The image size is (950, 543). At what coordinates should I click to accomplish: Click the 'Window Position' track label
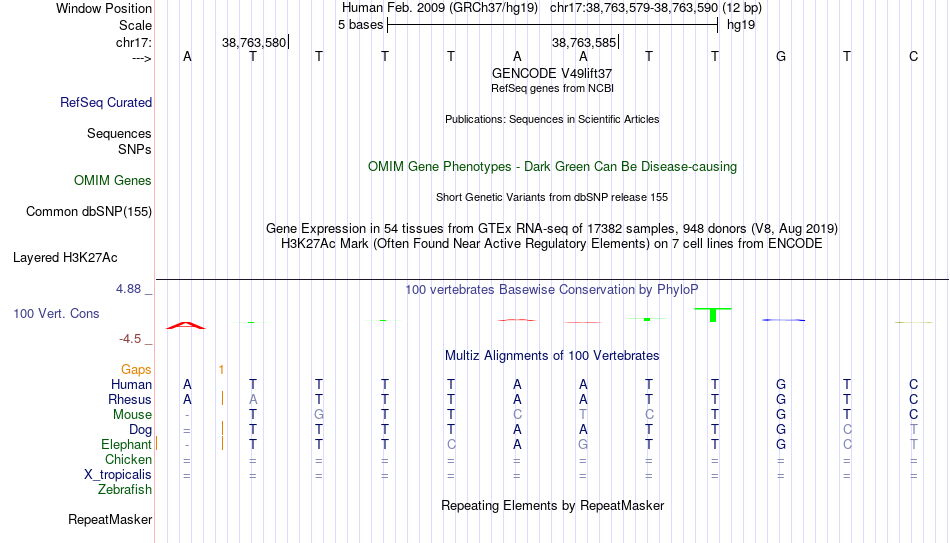(x=104, y=8)
